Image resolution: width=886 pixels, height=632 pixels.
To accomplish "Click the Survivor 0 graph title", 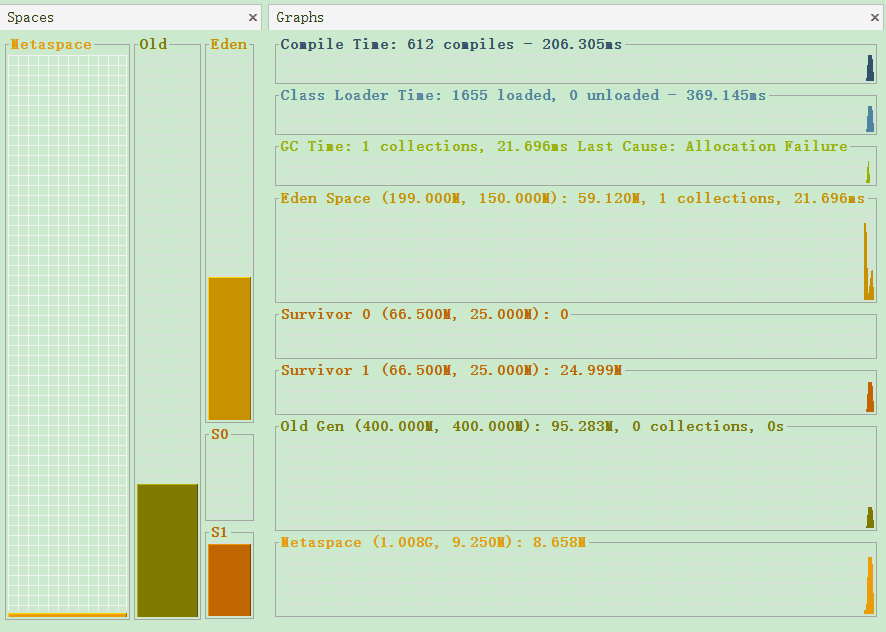I will (x=424, y=314).
